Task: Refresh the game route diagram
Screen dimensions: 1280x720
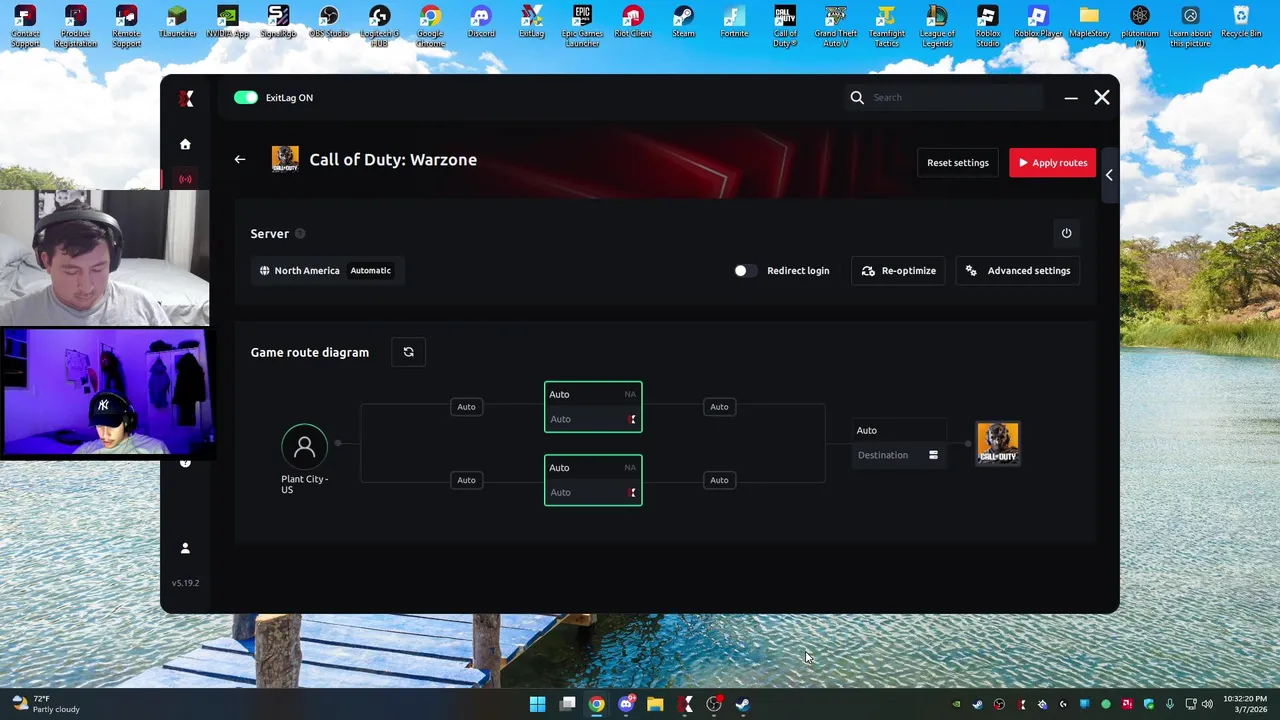Action: [x=408, y=352]
